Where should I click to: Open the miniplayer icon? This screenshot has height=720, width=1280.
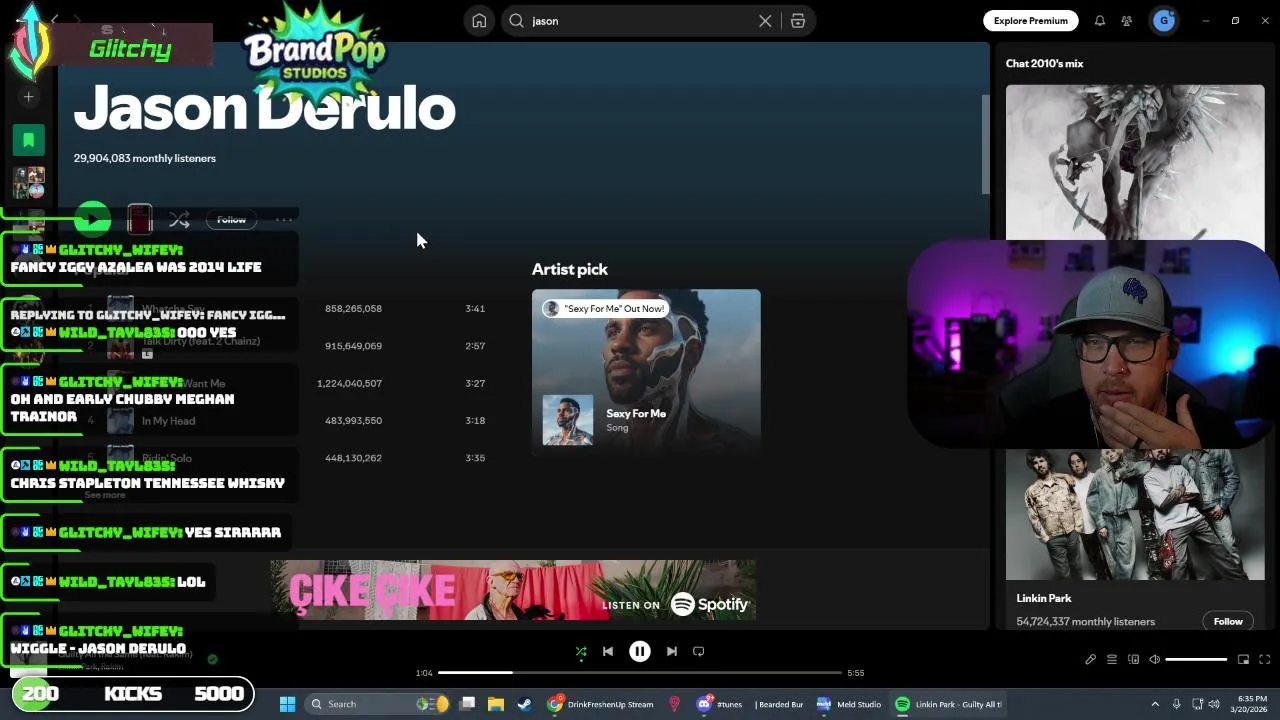coord(1243,660)
